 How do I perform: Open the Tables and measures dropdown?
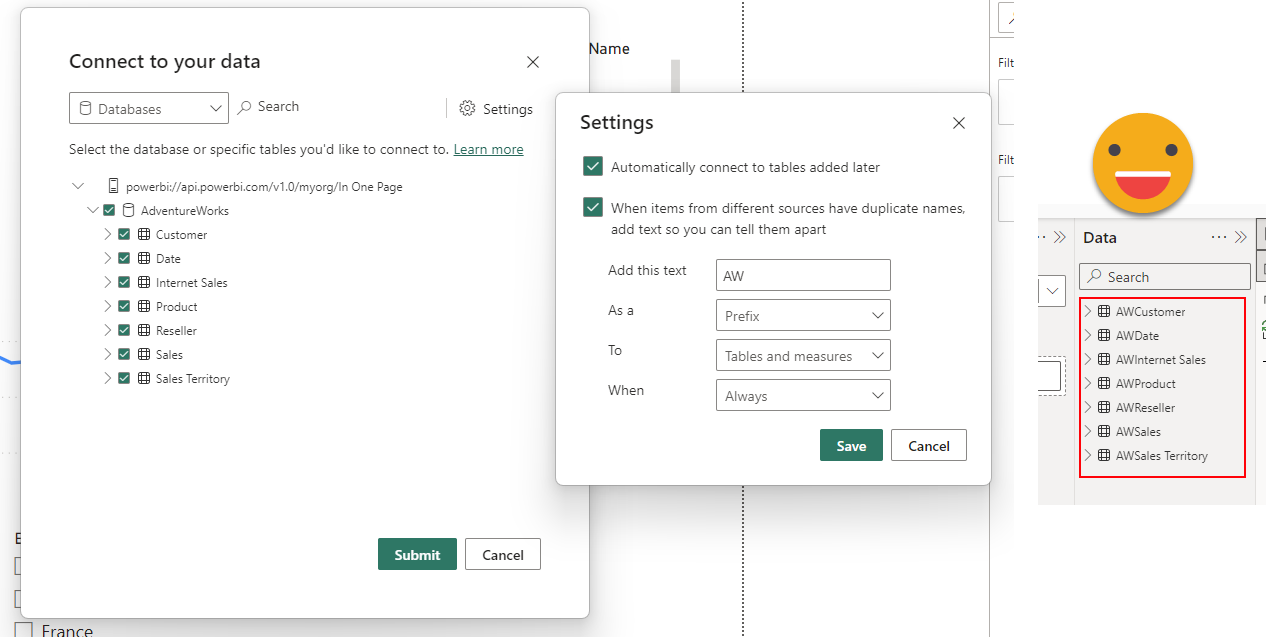point(803,356)
